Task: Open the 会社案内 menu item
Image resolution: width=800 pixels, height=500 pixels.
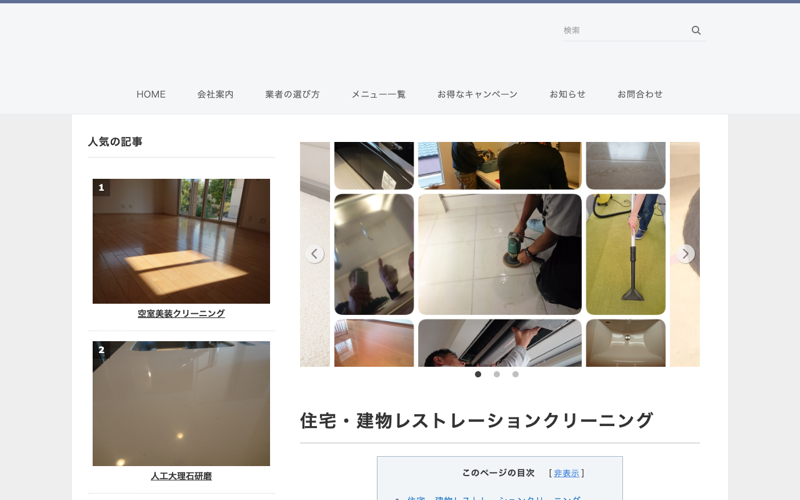Action: [215, 94]
